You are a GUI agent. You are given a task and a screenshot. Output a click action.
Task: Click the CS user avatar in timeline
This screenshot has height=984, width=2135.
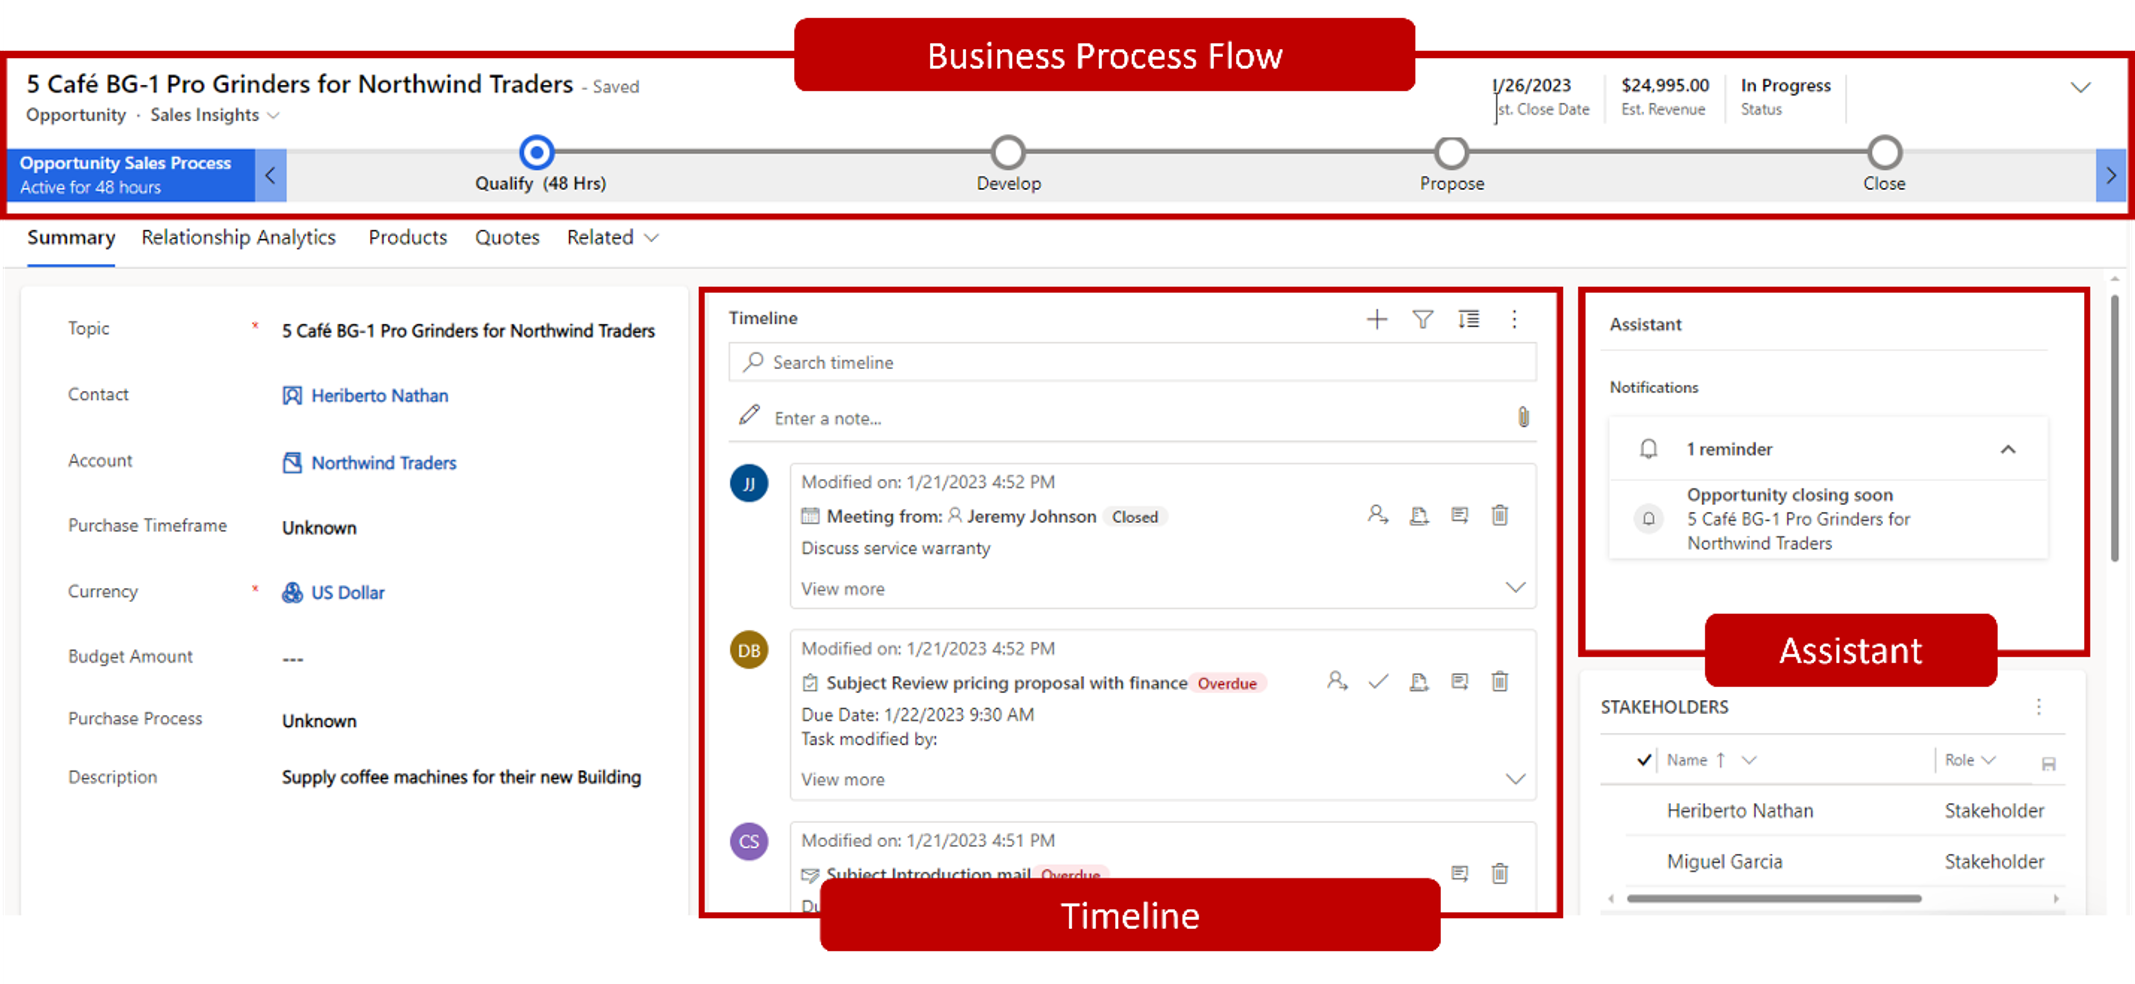[x=749, y=842]
